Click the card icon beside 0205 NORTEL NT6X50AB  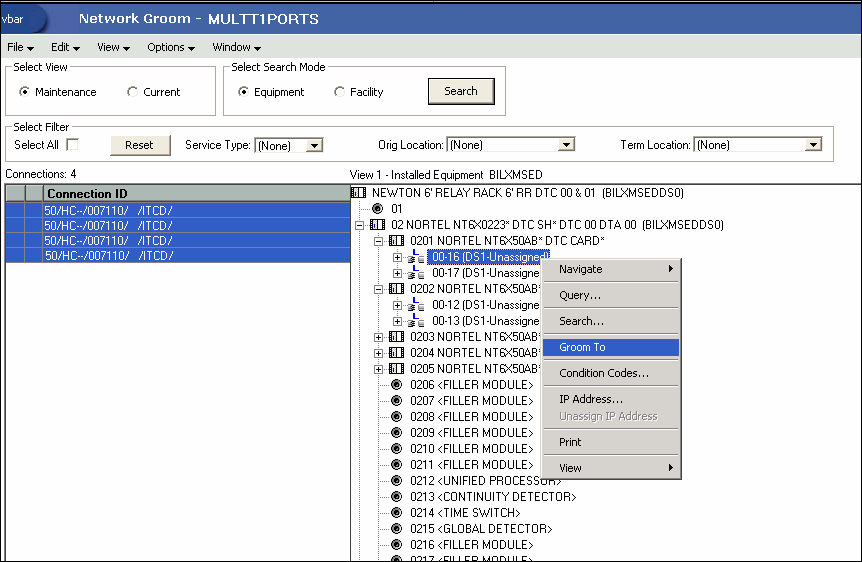396,368
